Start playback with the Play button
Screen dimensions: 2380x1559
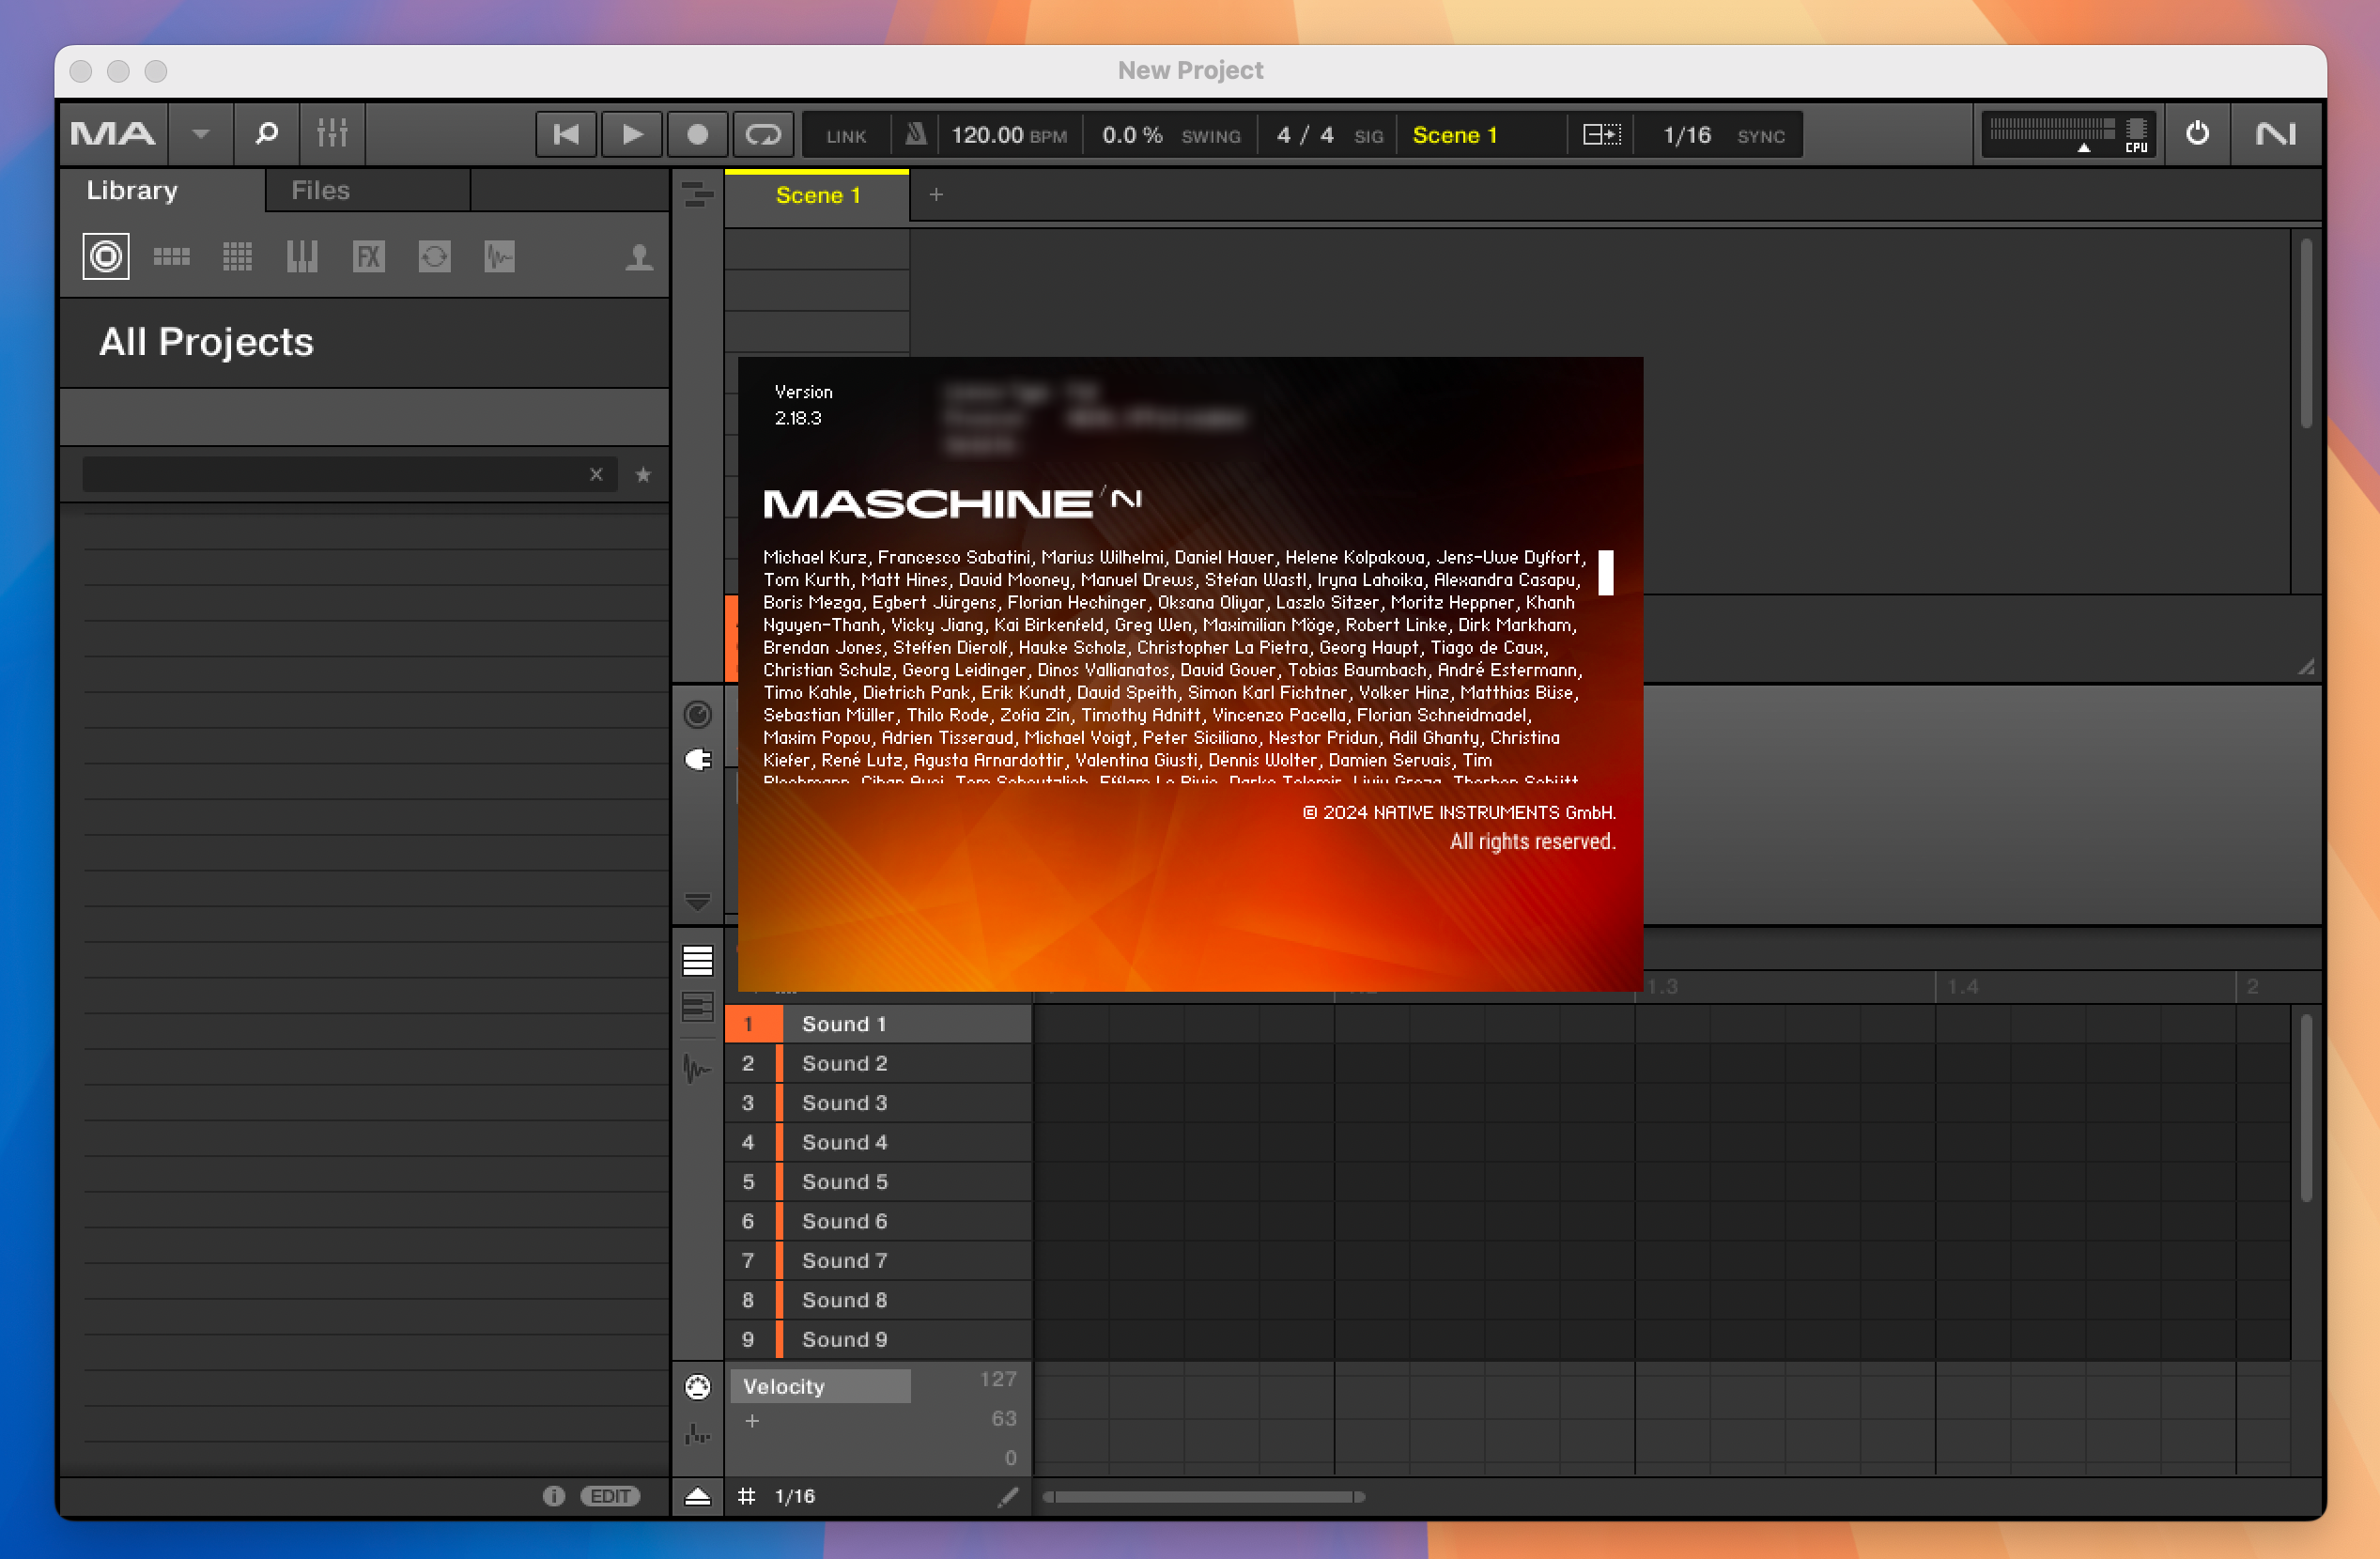coord(631,134)
